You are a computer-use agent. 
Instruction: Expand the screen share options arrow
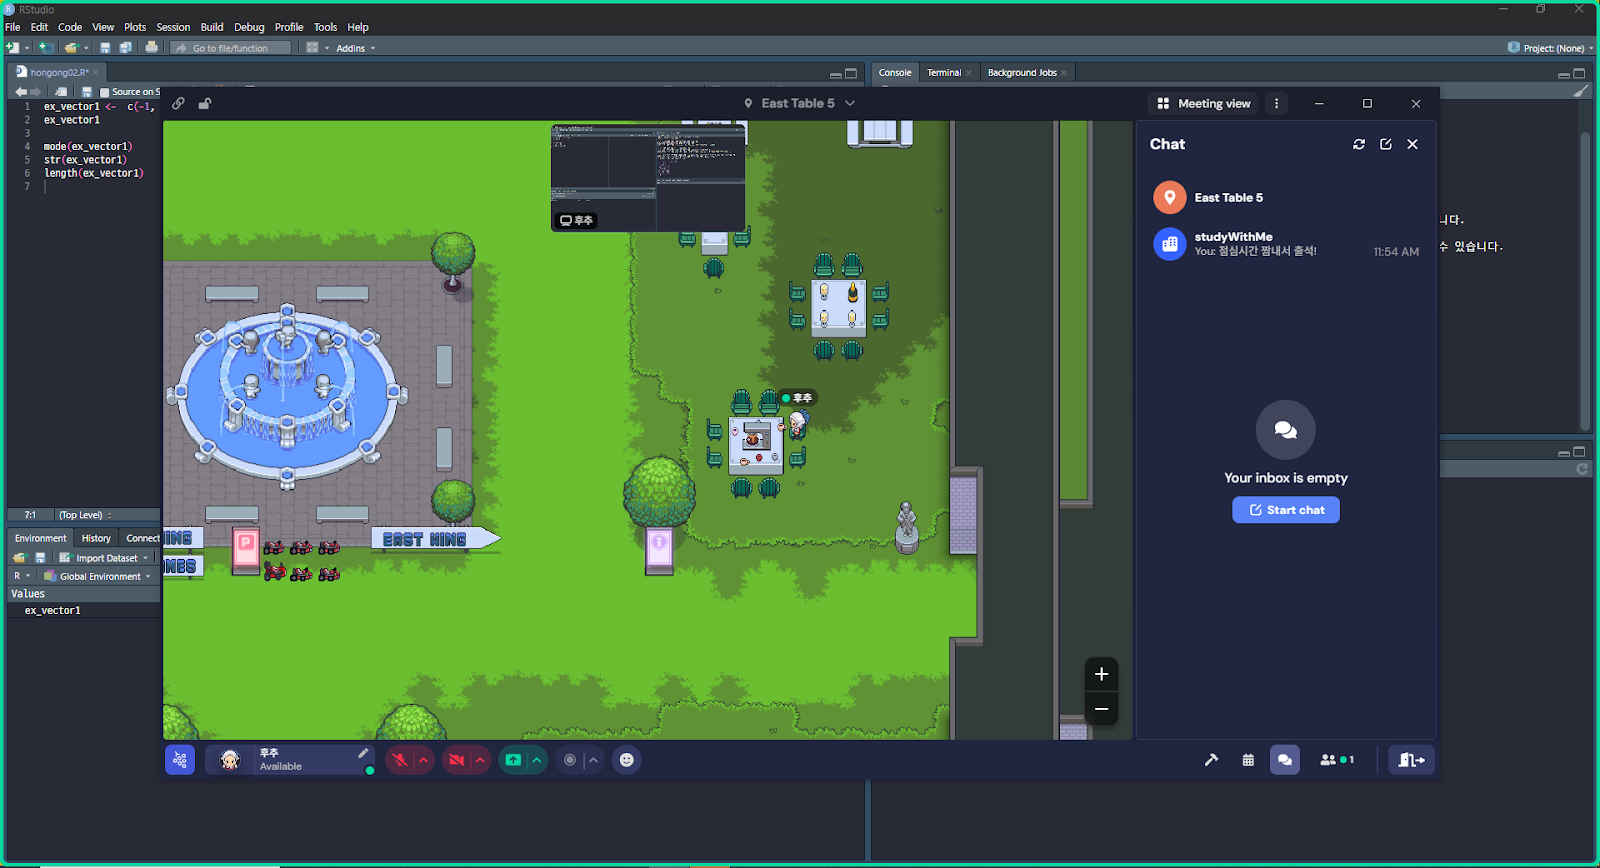[x=537, y=760]
